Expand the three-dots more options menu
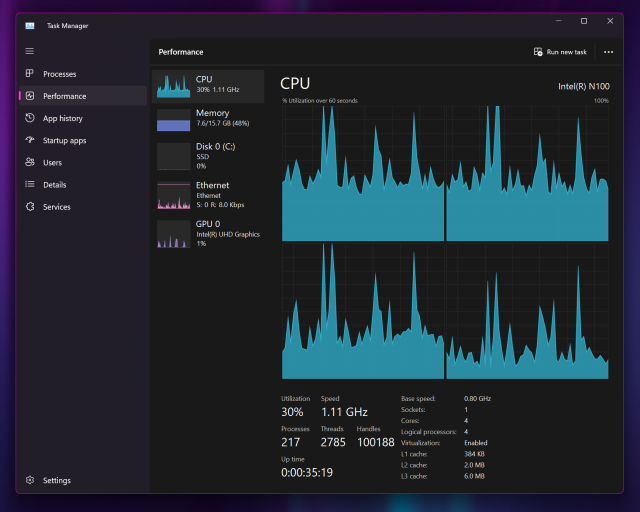Image resolution: width=640 pixels, height=512 pixels. tap(608, 52)
